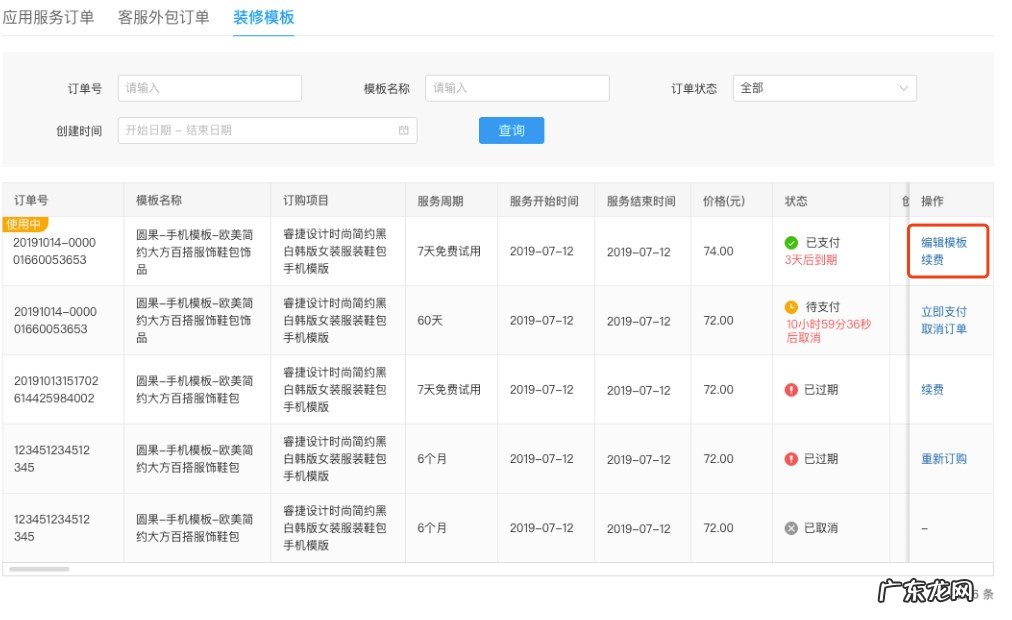The height and width of the screenshot is (620, 1012).
Task: Select the 装修模板 tab
Action: [262, 16]
